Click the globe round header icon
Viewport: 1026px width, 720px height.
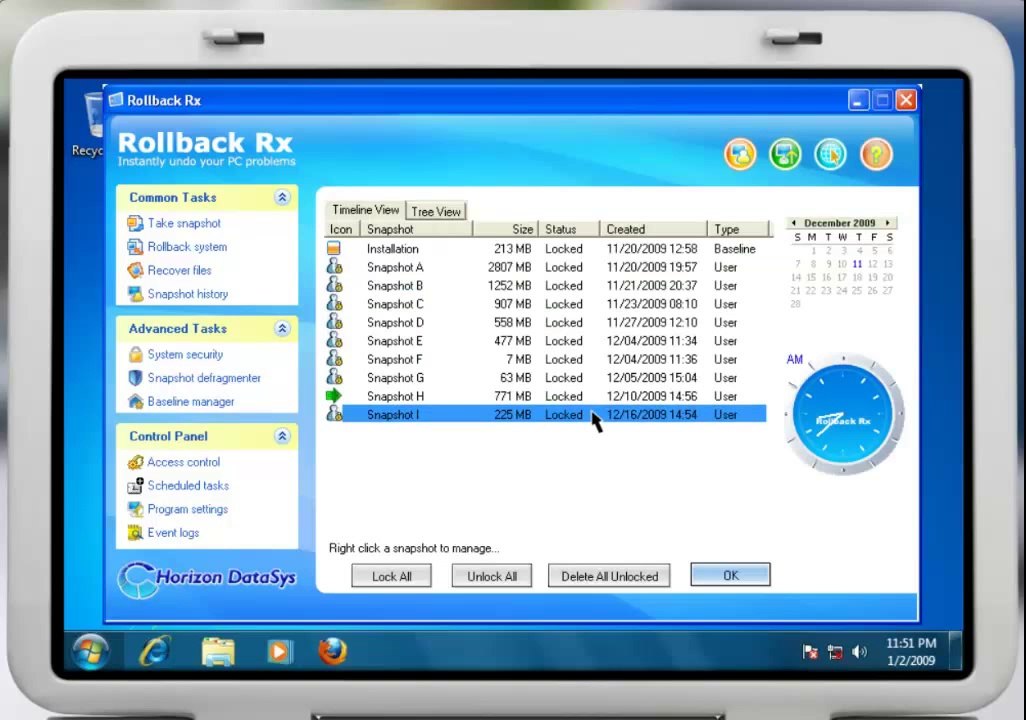coord(830,154)
